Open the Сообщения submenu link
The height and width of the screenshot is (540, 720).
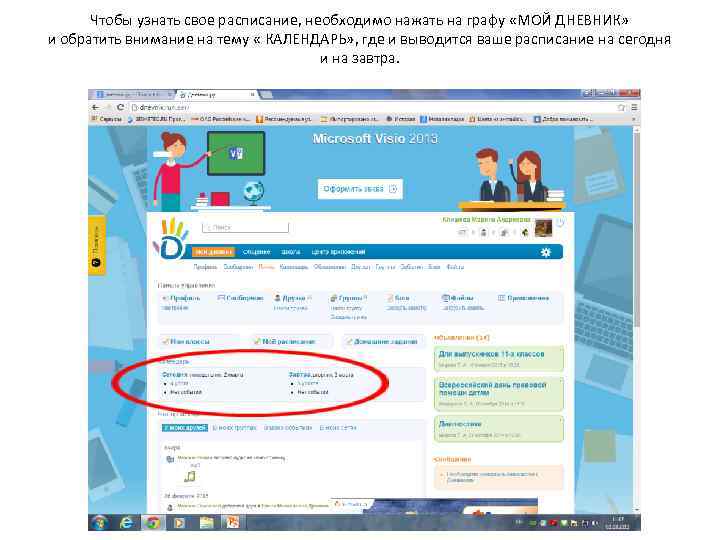(238, 267)
